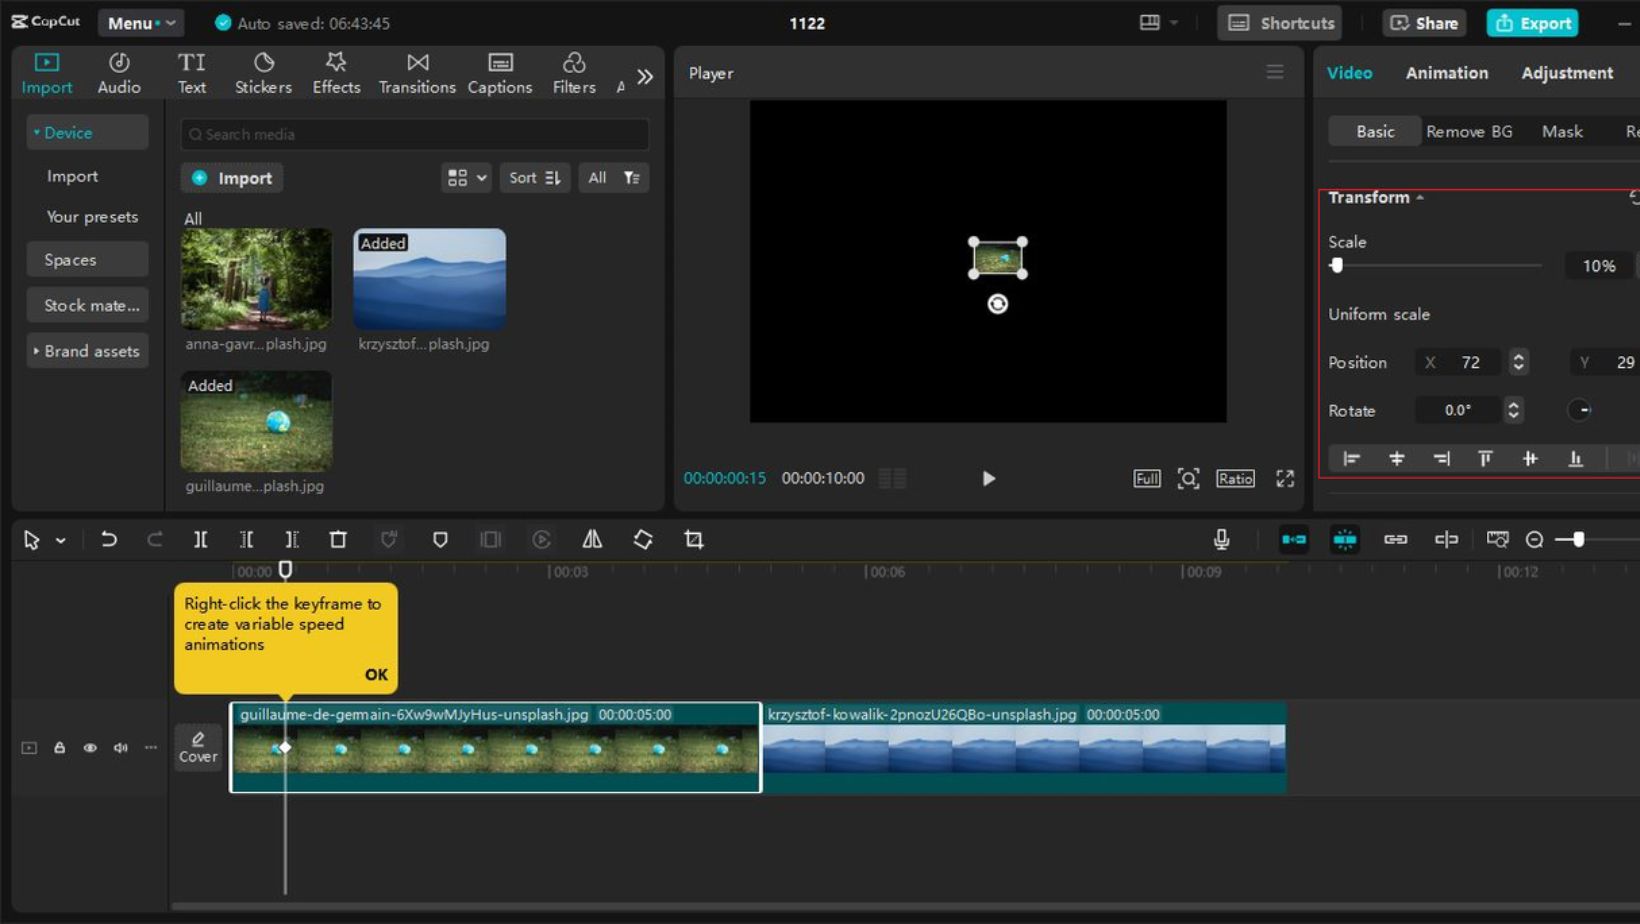Viewport: 1640px width, 924px height.
Task: Open the grid view mode dropdown
Action: [466, 178]
